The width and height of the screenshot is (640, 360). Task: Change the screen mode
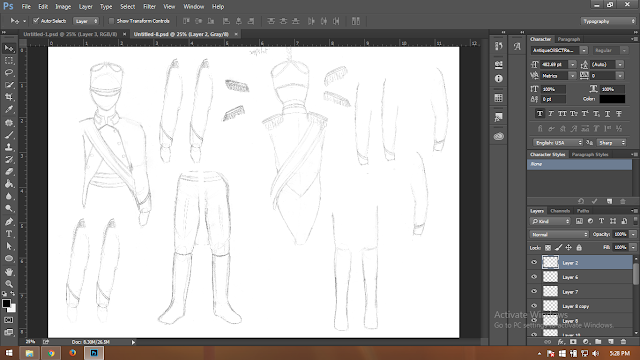[x=9, y=332]
